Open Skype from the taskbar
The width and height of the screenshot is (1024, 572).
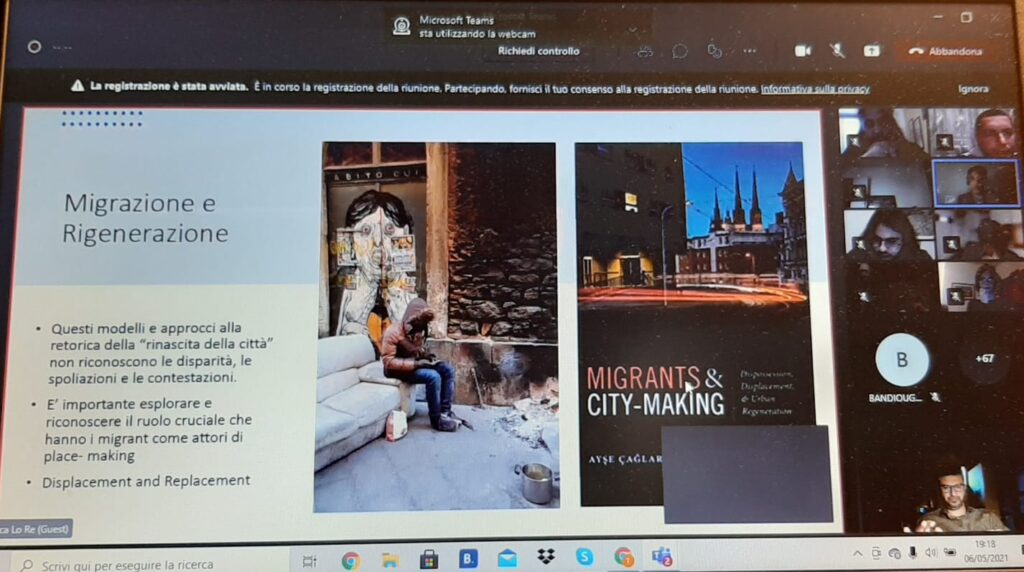(x=584, y=556)
